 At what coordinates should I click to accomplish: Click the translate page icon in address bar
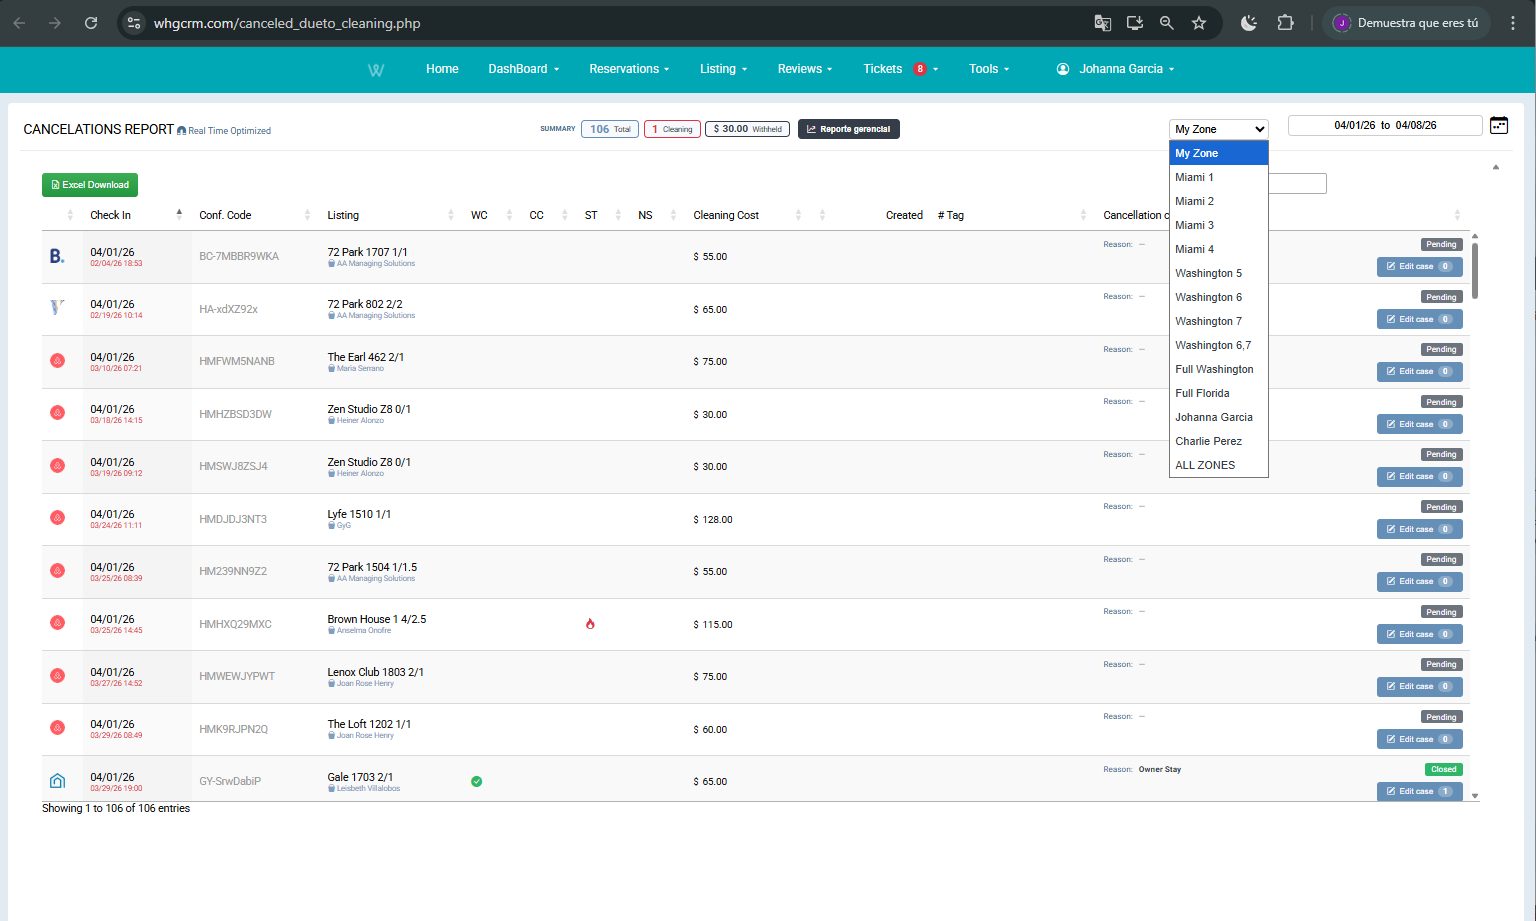click(1103, 23)
